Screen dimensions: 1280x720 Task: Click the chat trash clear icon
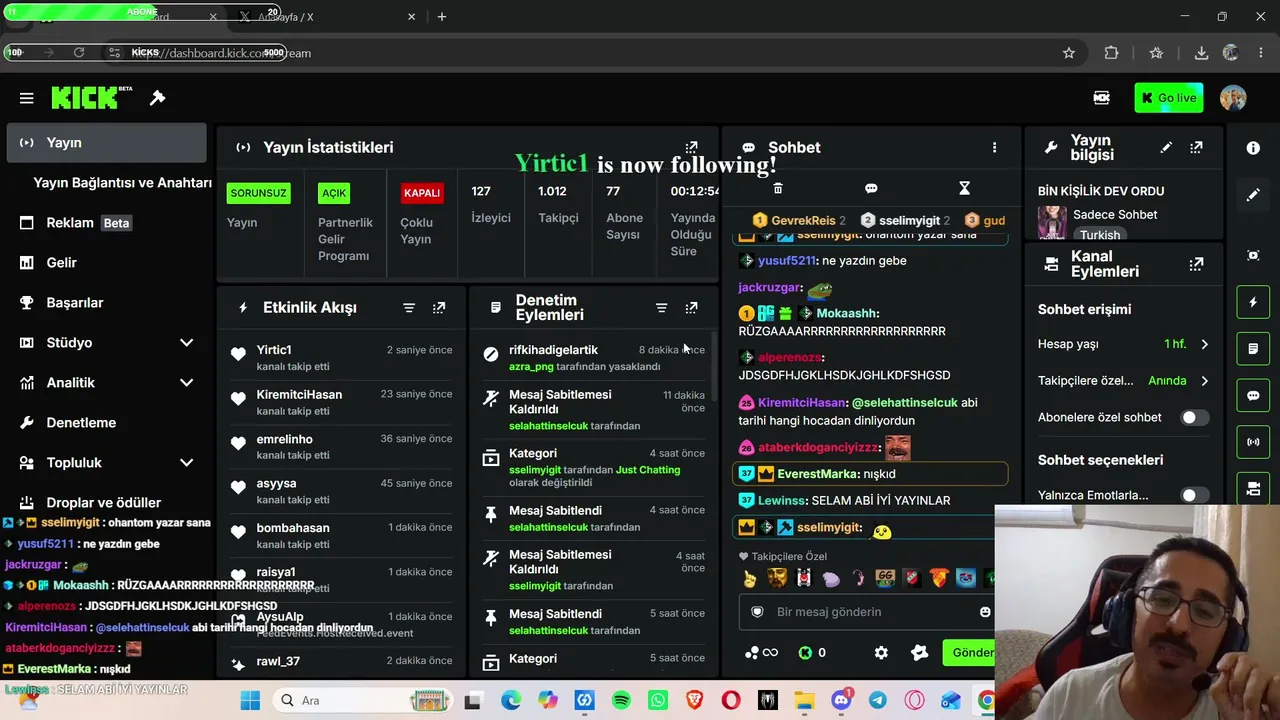coord(778,188)
